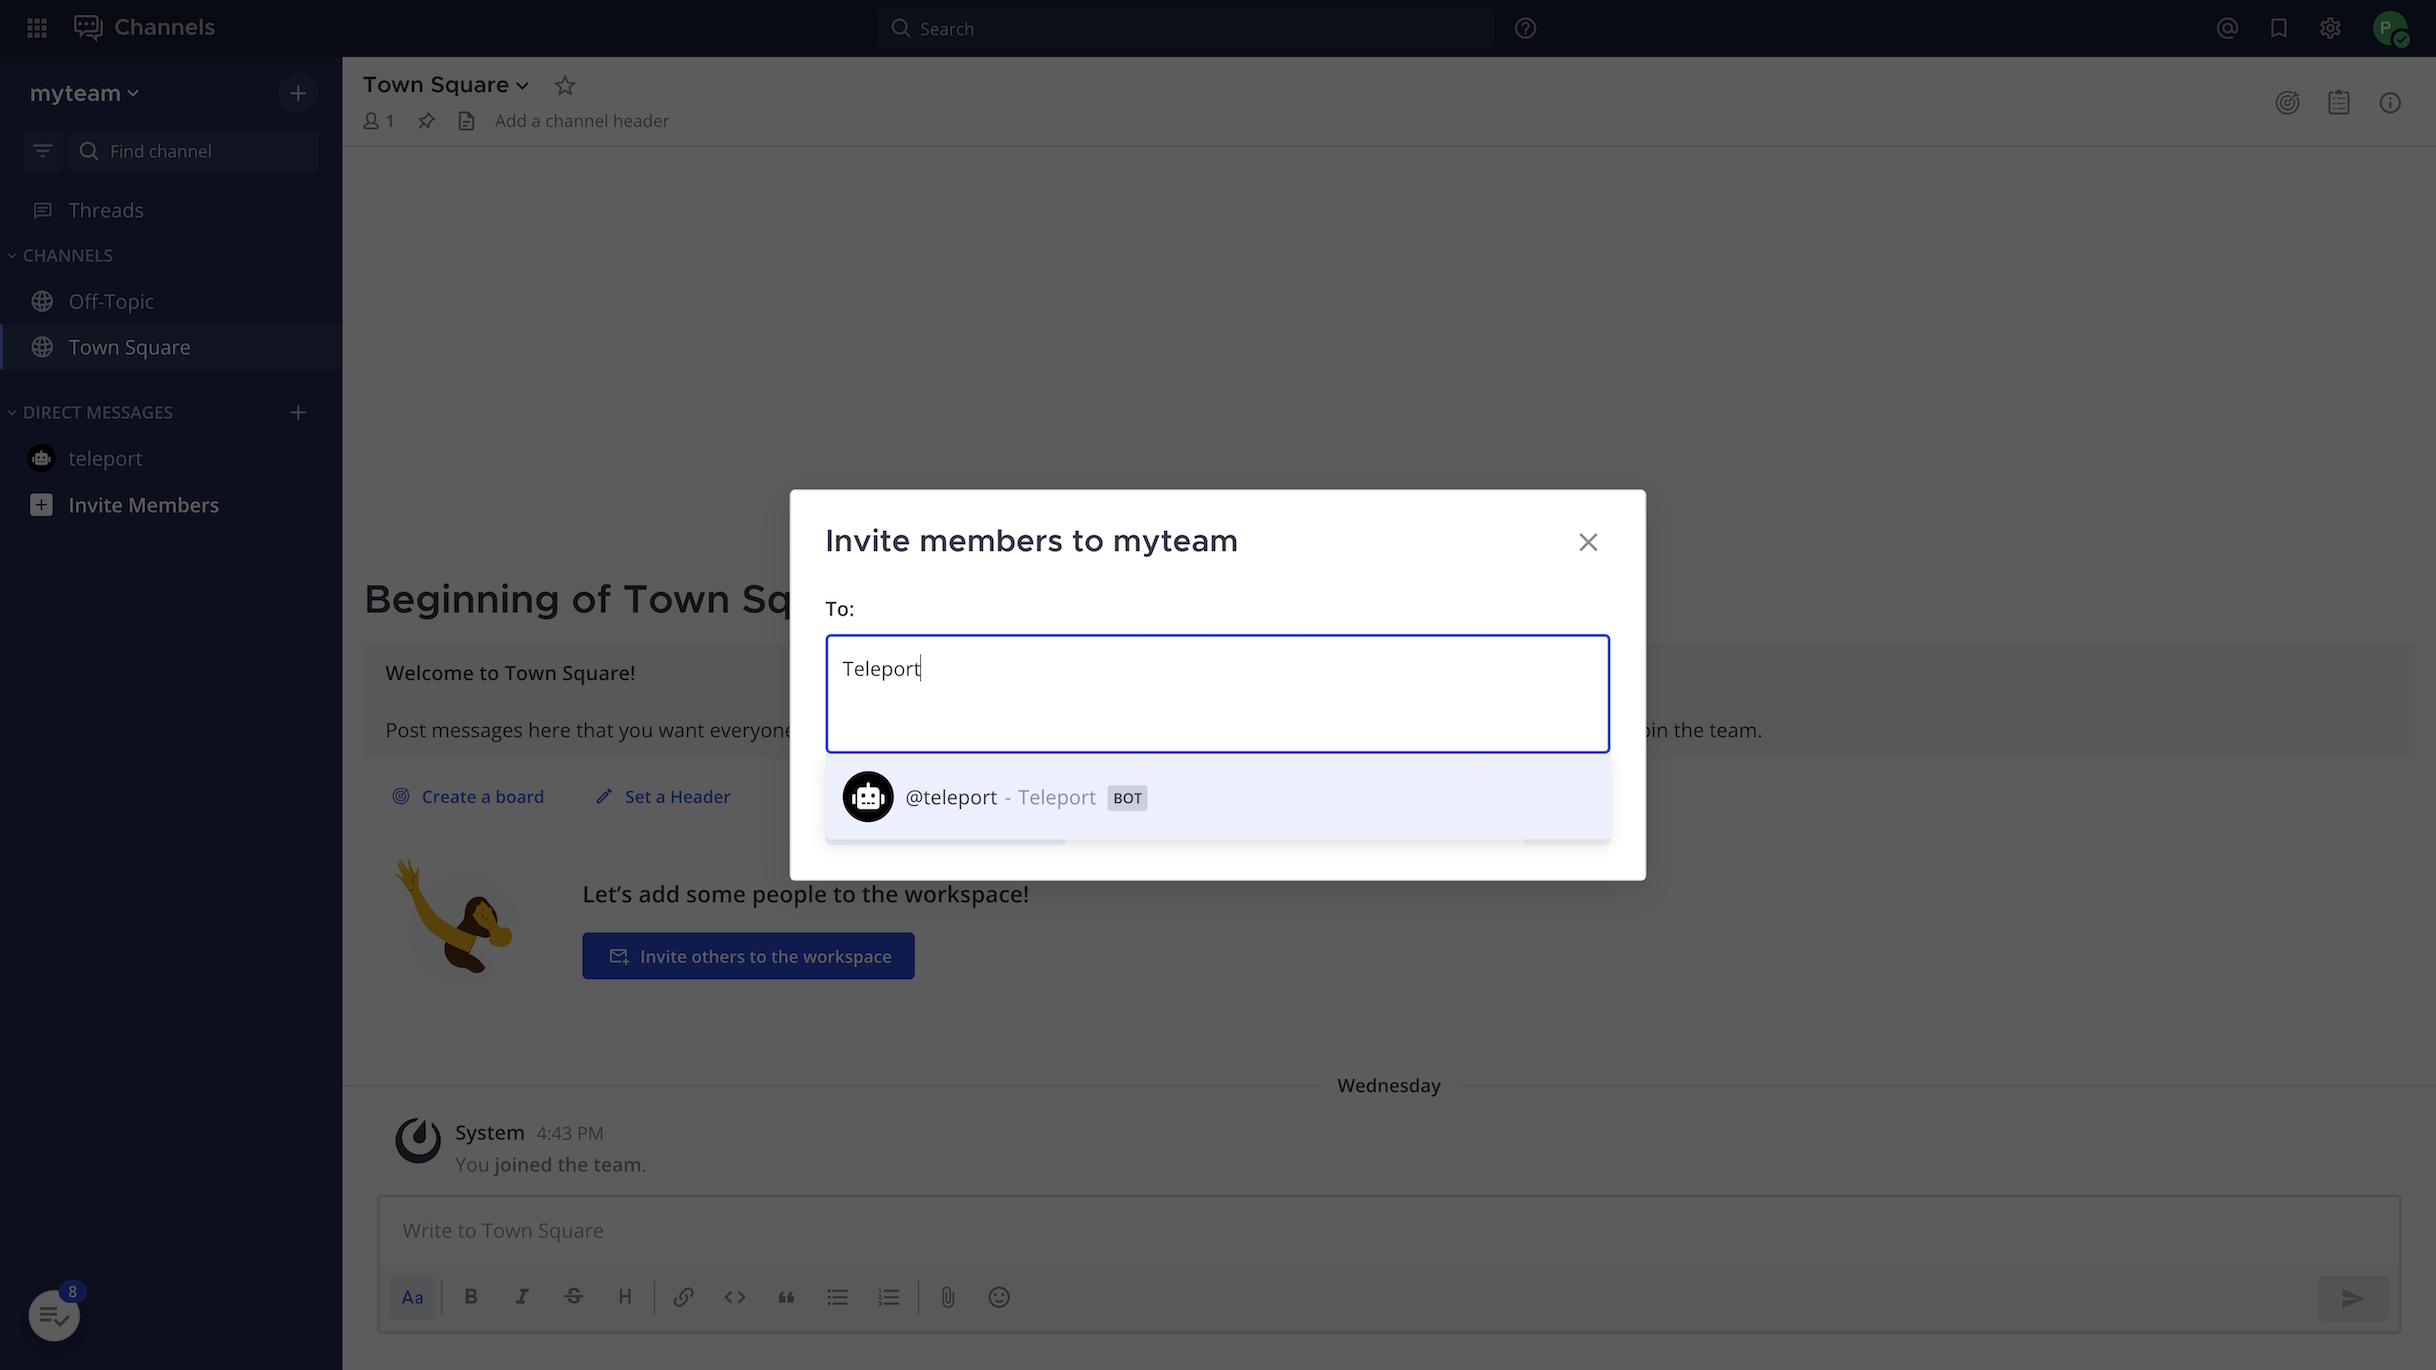Image resolution: width=2436 pixels, height=1370 pixels.
Task: Click the bold formatting button in composer
Action: [470, 1296]
